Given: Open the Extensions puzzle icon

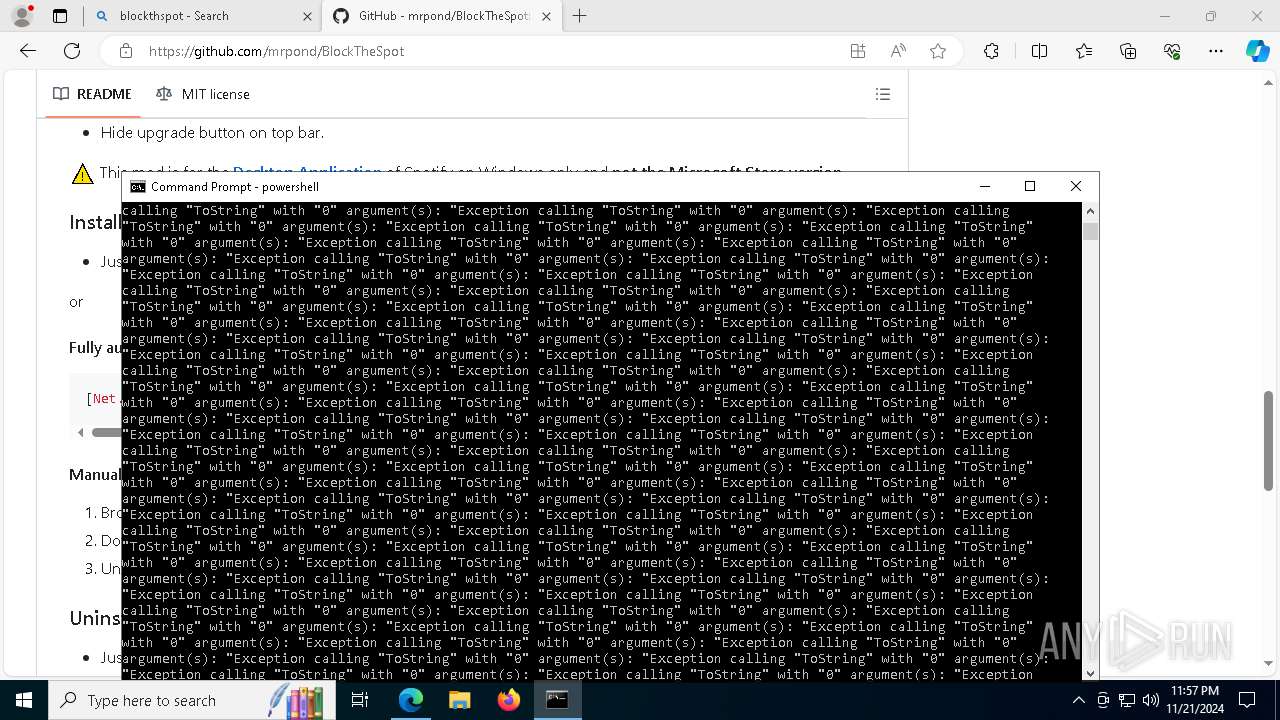Looking at the screenshot, I should [x=991, y=51].
